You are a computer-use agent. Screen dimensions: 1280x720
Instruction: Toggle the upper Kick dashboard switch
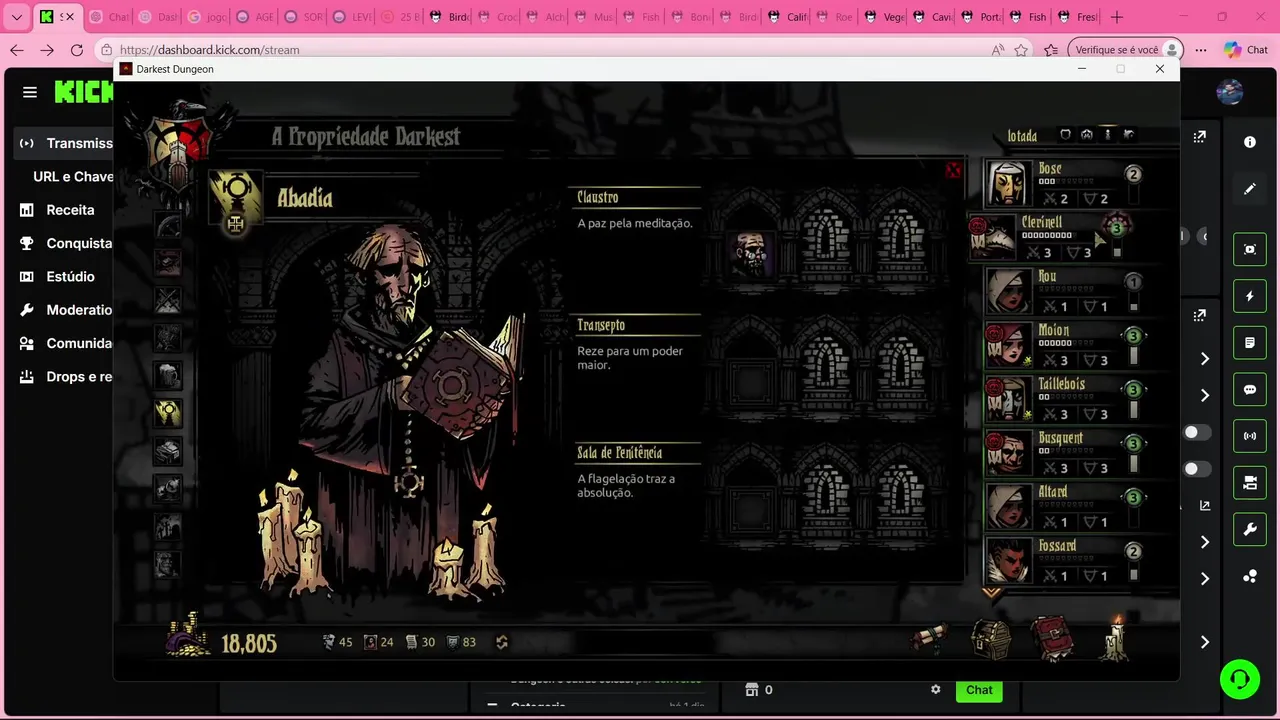(x=1196, y=432)
